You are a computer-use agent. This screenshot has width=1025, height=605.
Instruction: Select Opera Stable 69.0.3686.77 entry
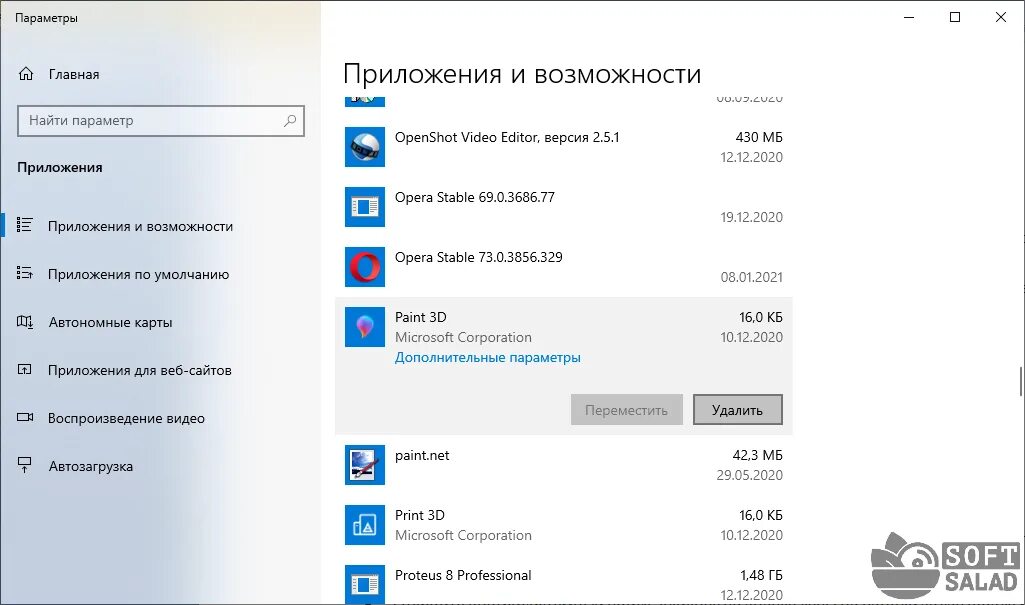[x=563, y=207]
